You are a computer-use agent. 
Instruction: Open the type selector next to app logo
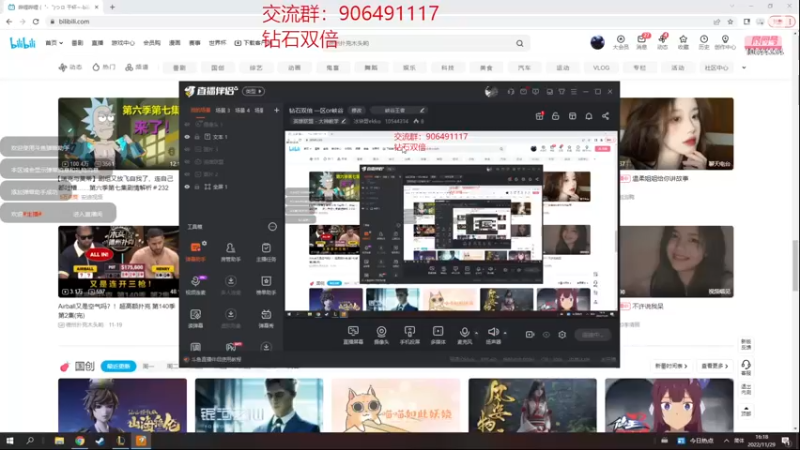click(x=254, y=91)
